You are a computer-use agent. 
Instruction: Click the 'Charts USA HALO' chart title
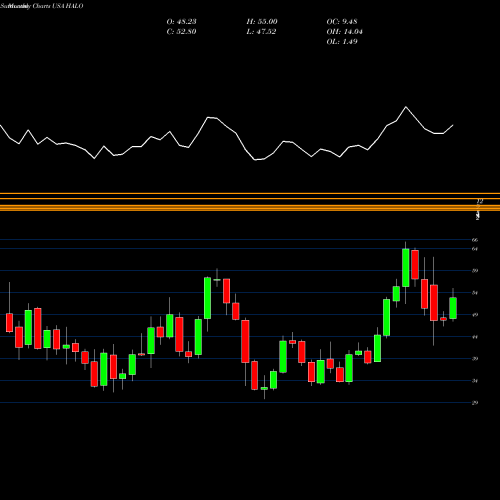coord(58,6)
